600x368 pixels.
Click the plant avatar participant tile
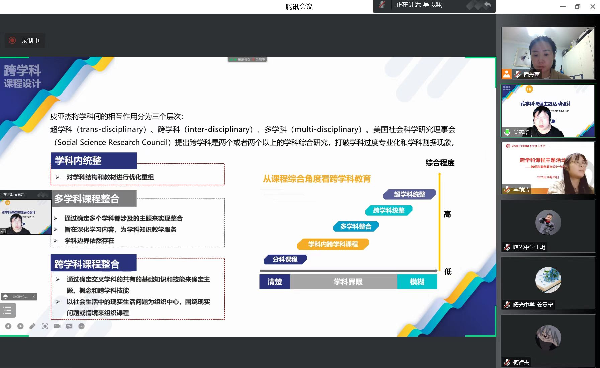point(548,283)
